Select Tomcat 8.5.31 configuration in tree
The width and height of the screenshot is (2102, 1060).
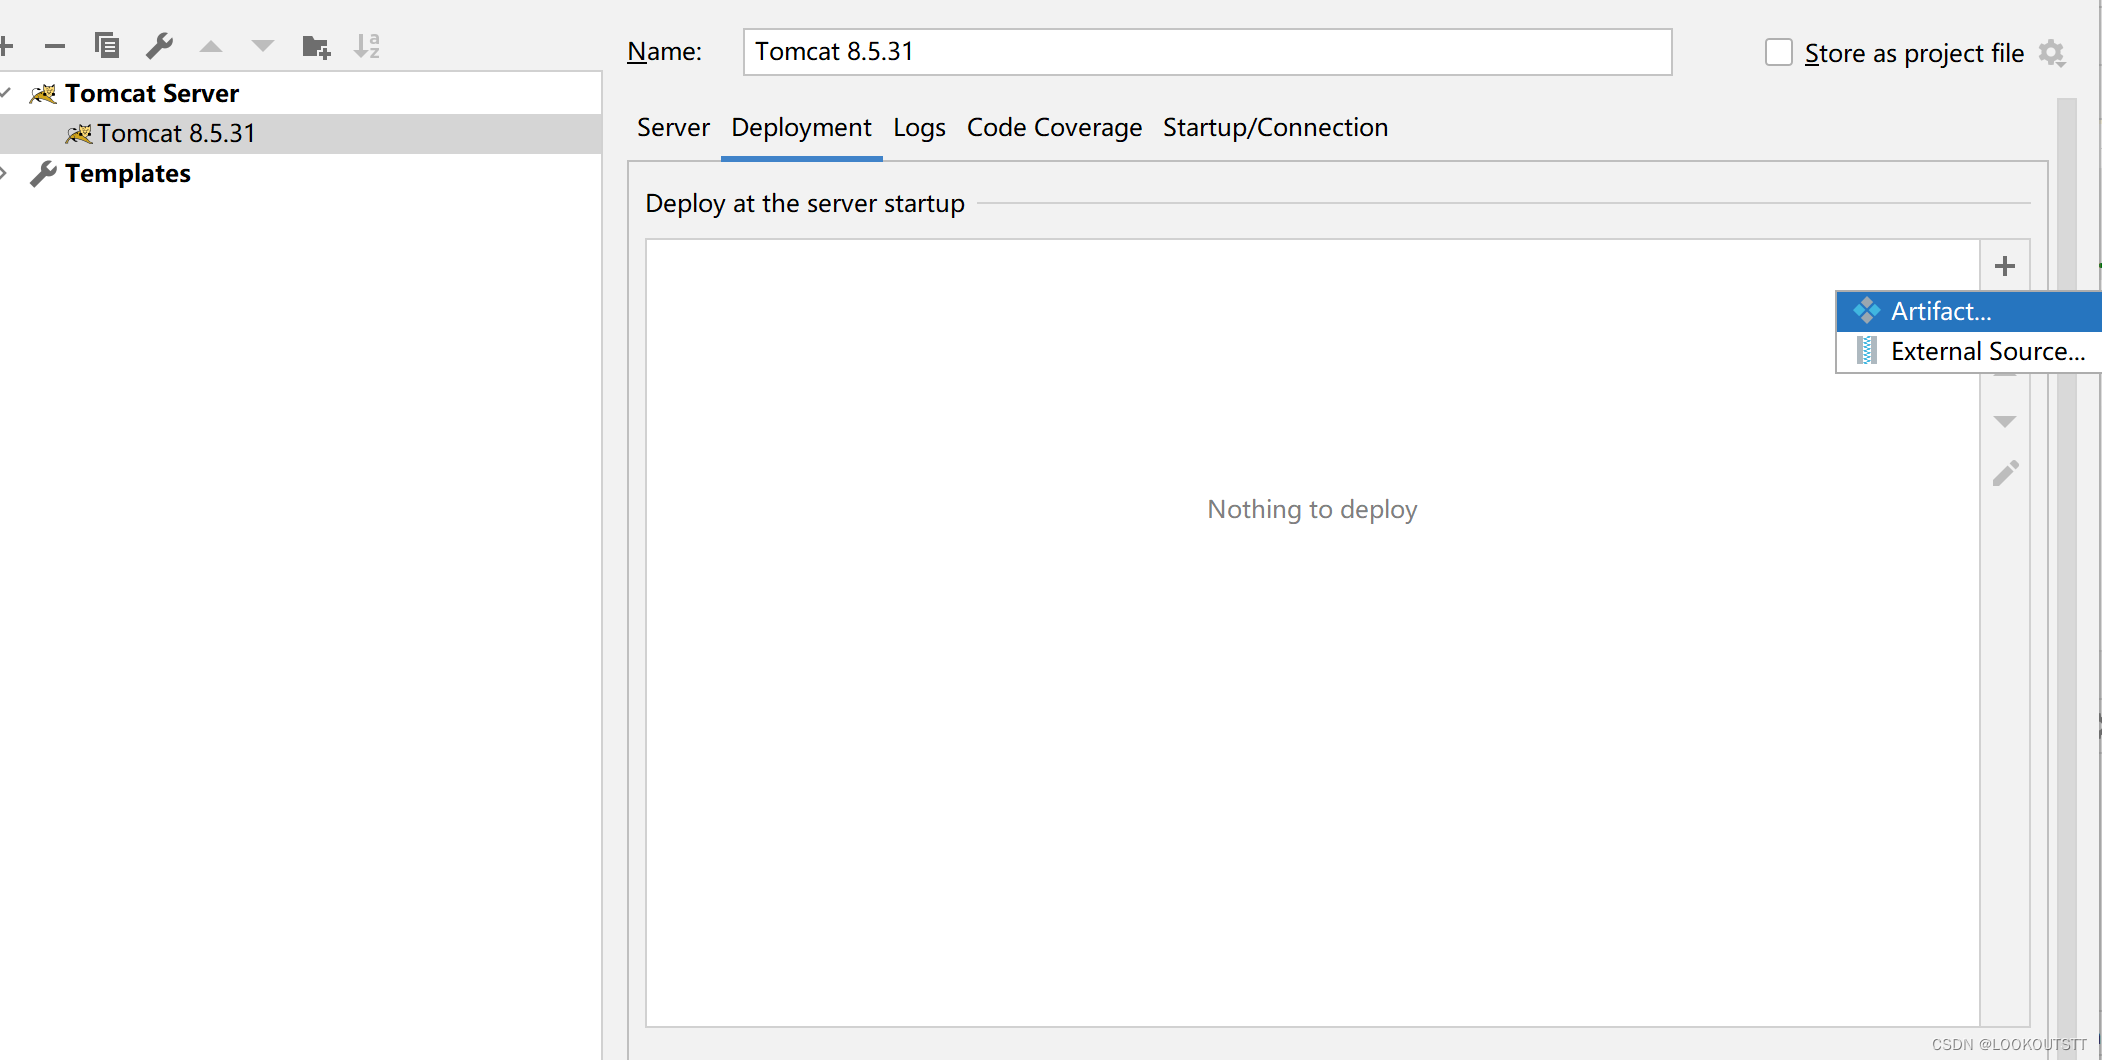(300, 134)
